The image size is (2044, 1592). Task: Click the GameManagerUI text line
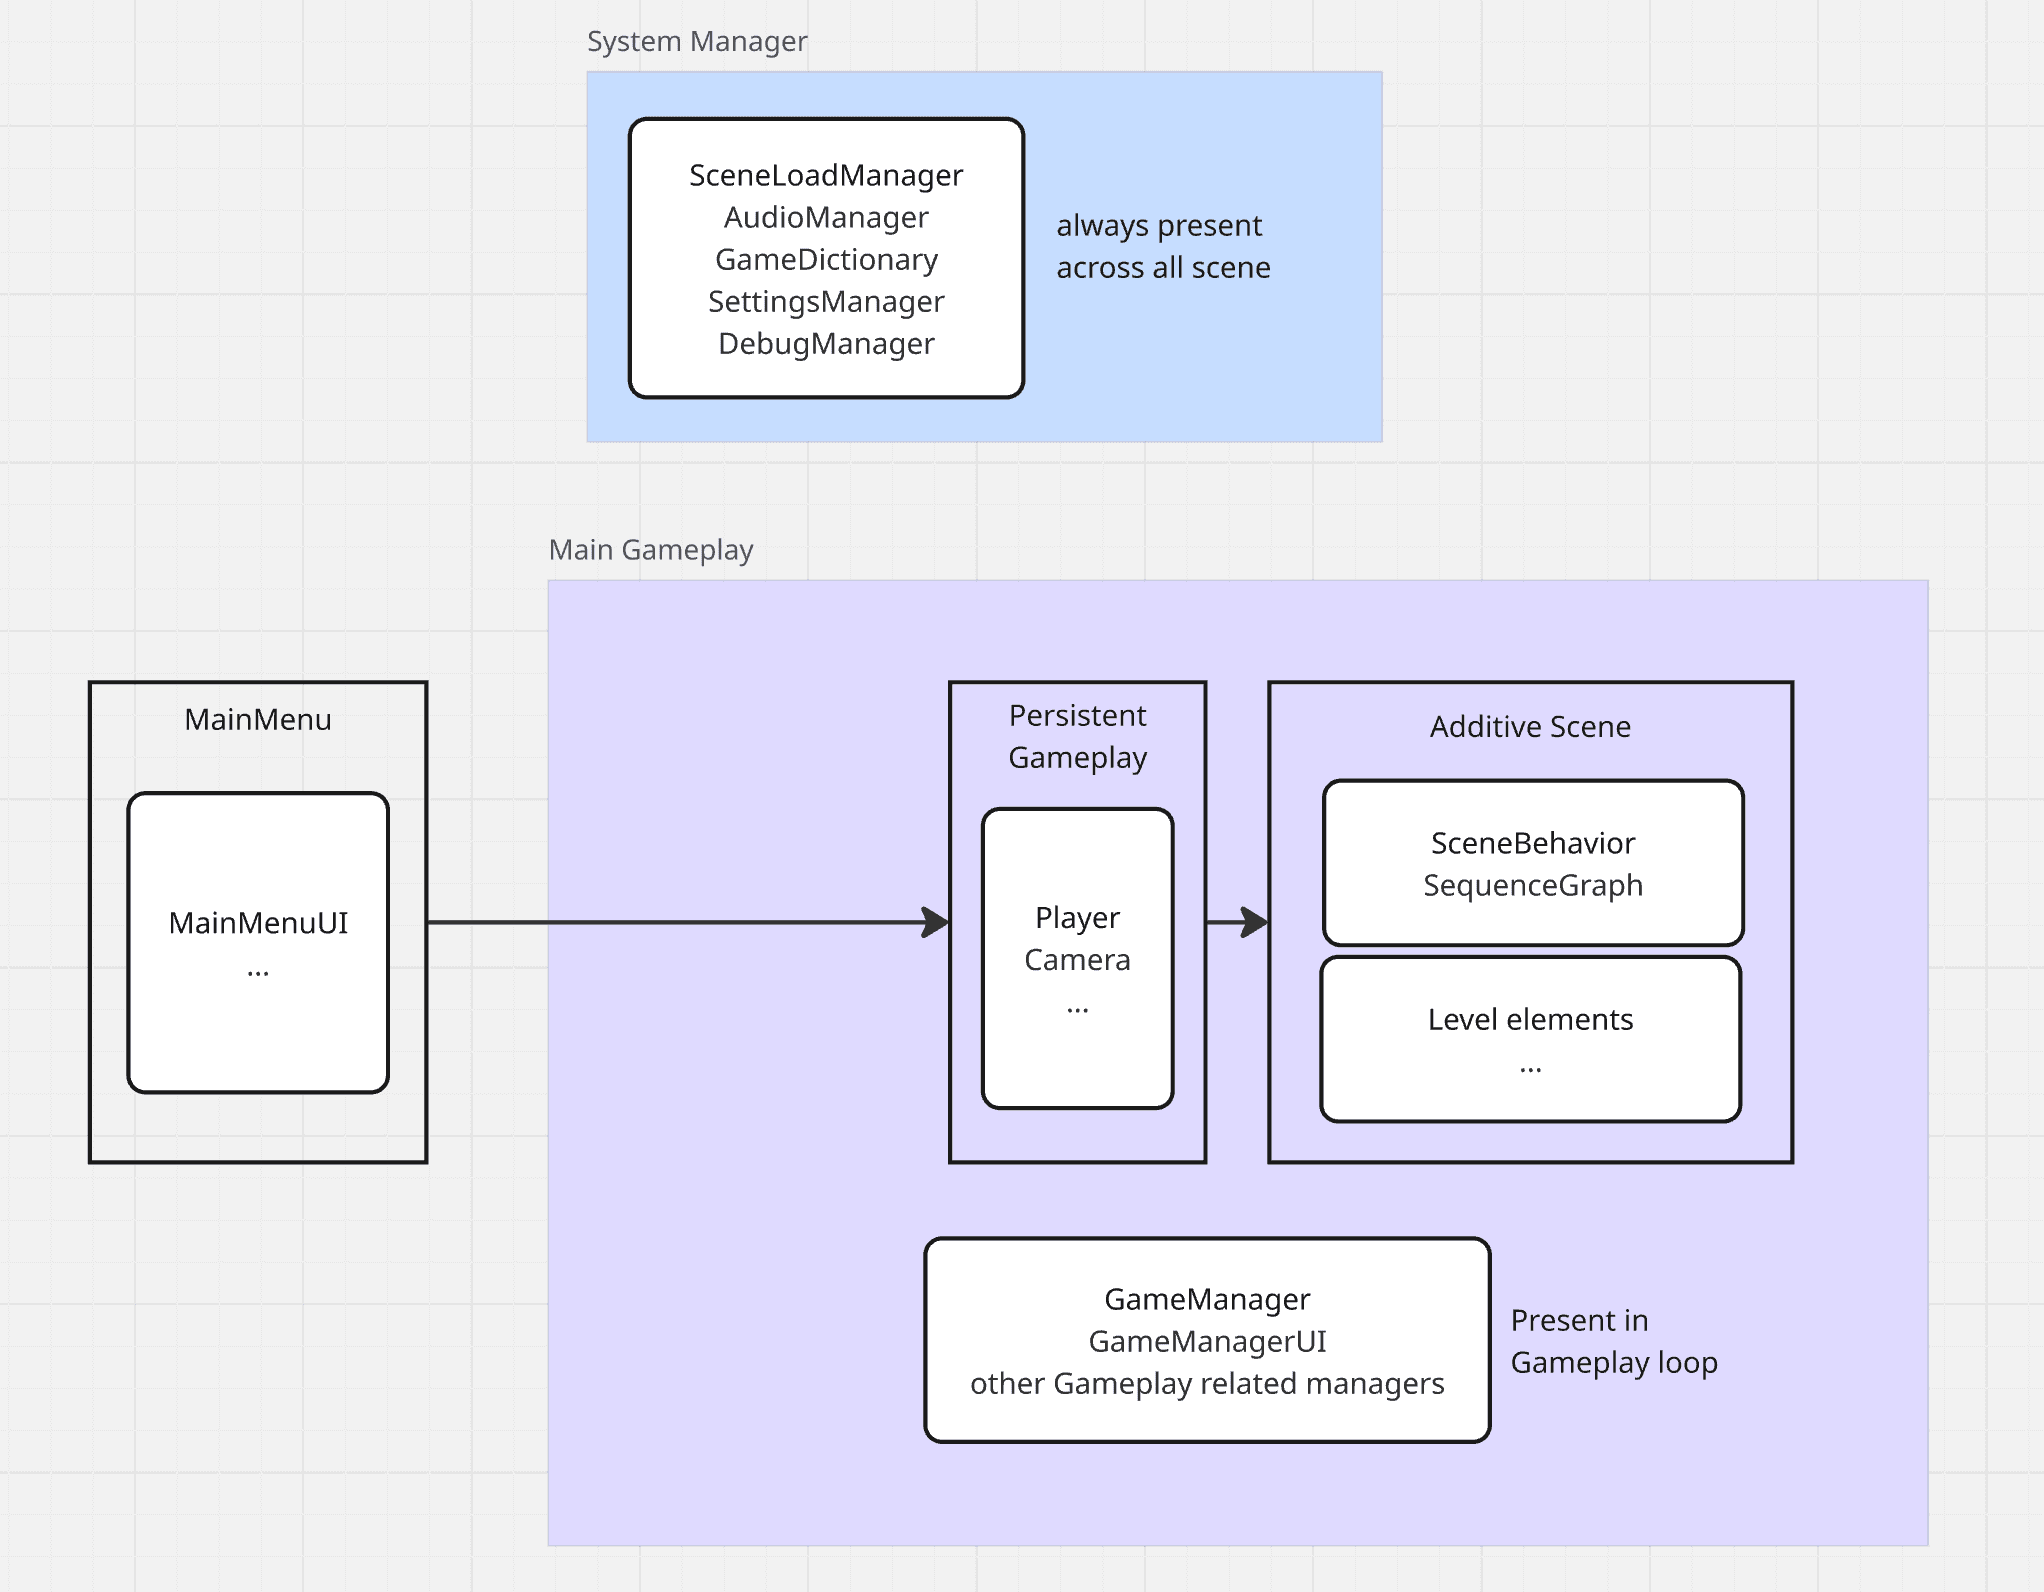1207,1341
